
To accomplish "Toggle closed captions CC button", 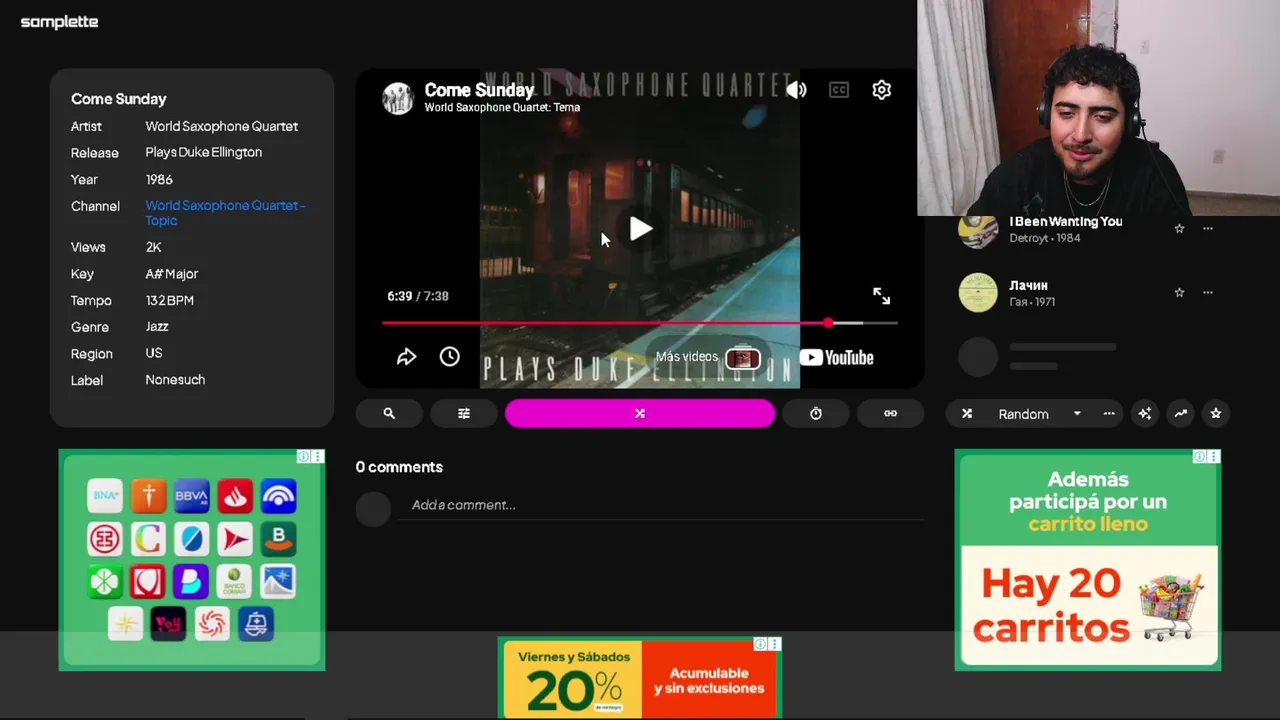I will (839, 90).
